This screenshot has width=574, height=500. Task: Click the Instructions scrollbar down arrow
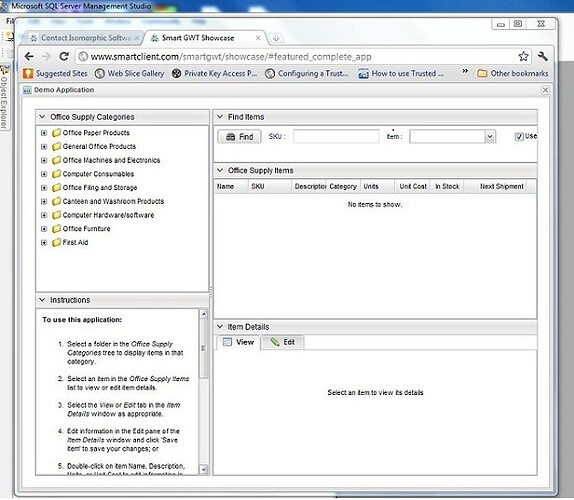tap(204, 469)
